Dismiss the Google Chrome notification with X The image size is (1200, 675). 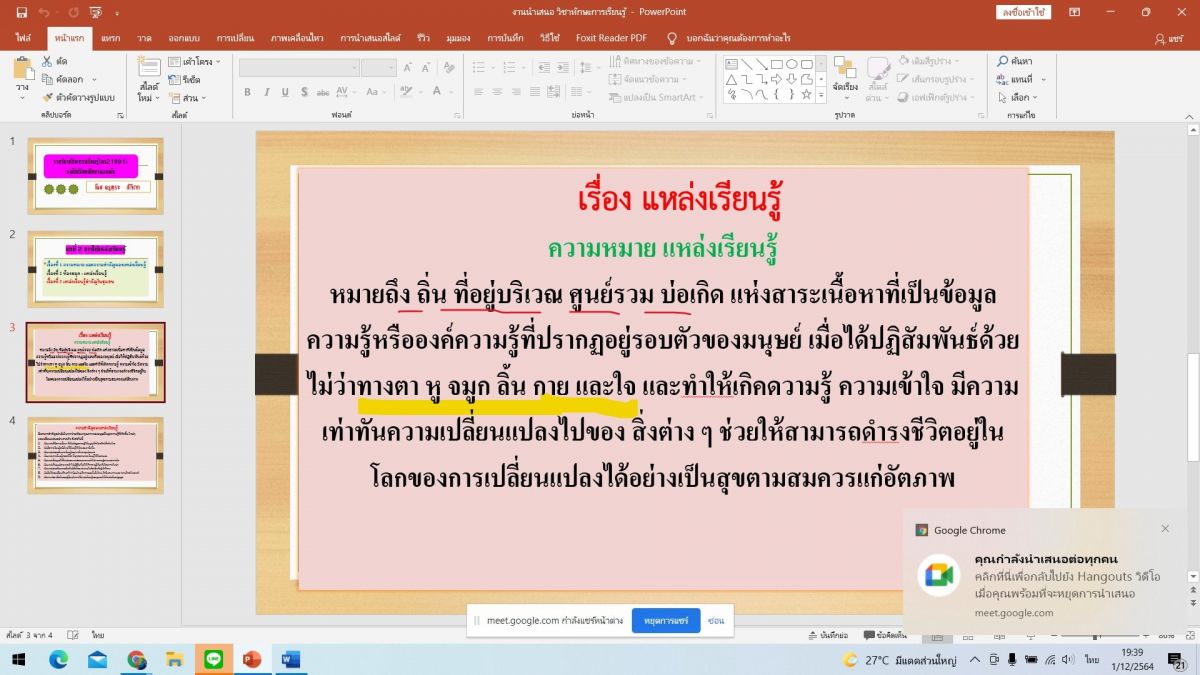(1165, 529)
